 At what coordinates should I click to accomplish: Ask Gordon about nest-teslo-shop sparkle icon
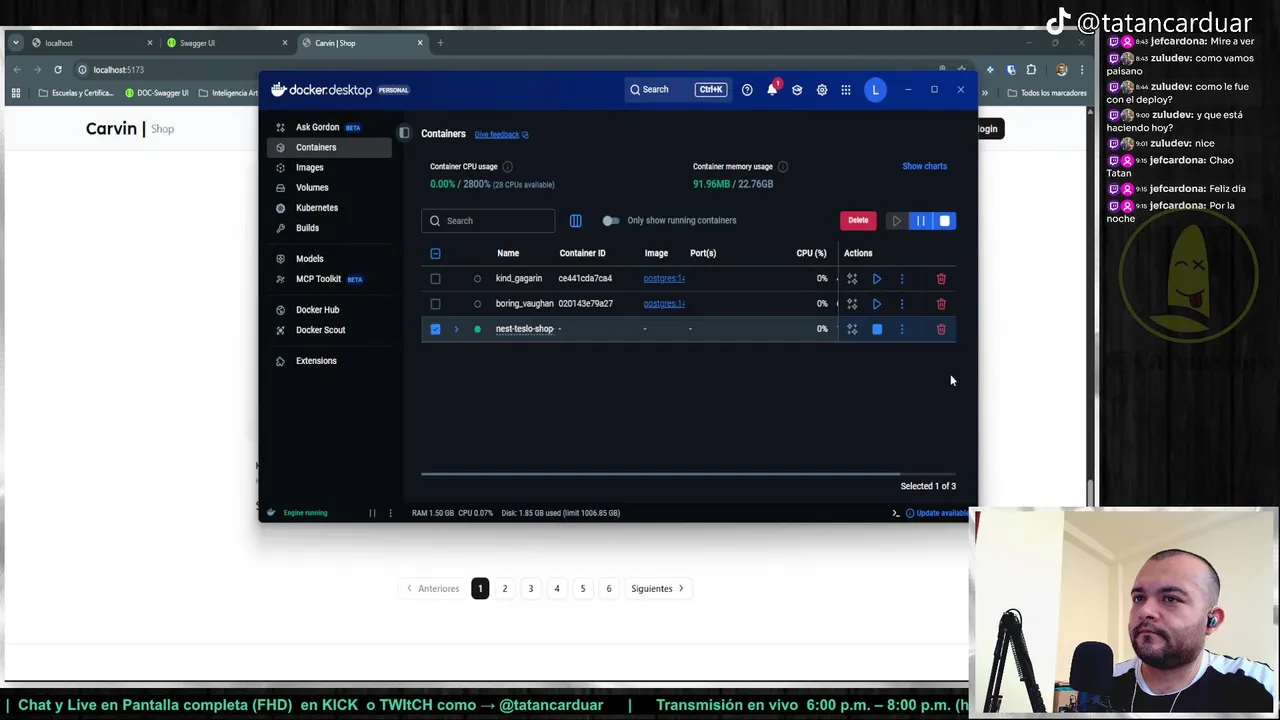(852, 329)
